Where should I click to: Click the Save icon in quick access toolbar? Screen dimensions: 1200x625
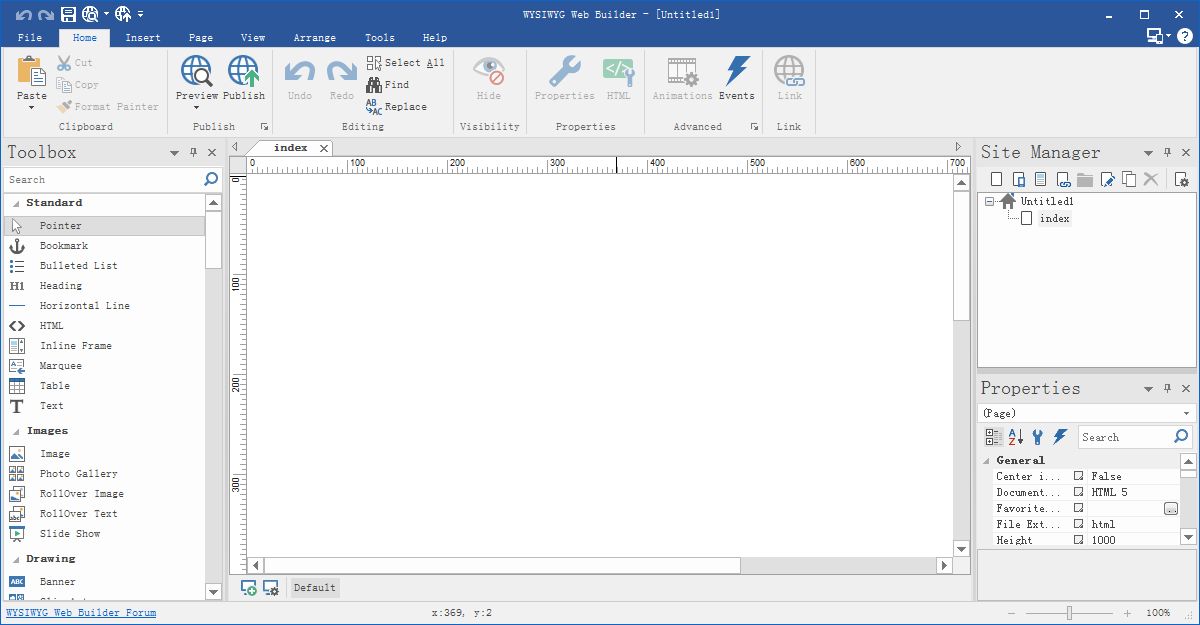(x=69, y=14)
